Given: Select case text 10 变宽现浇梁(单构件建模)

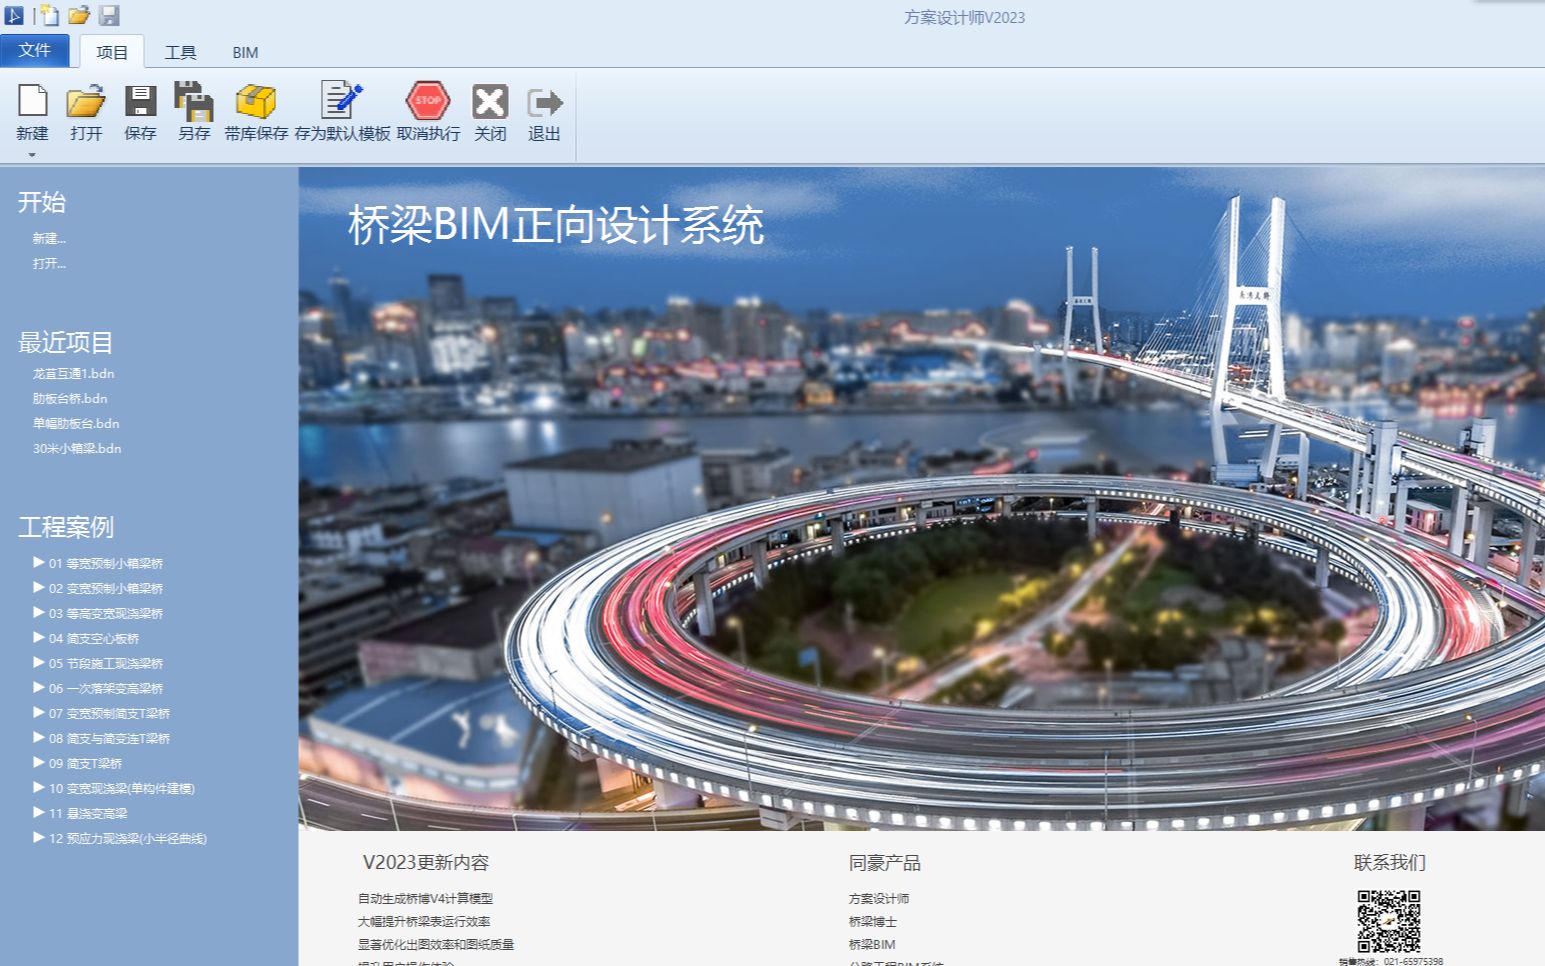Looking at the screenshot, I should point(122,788).
